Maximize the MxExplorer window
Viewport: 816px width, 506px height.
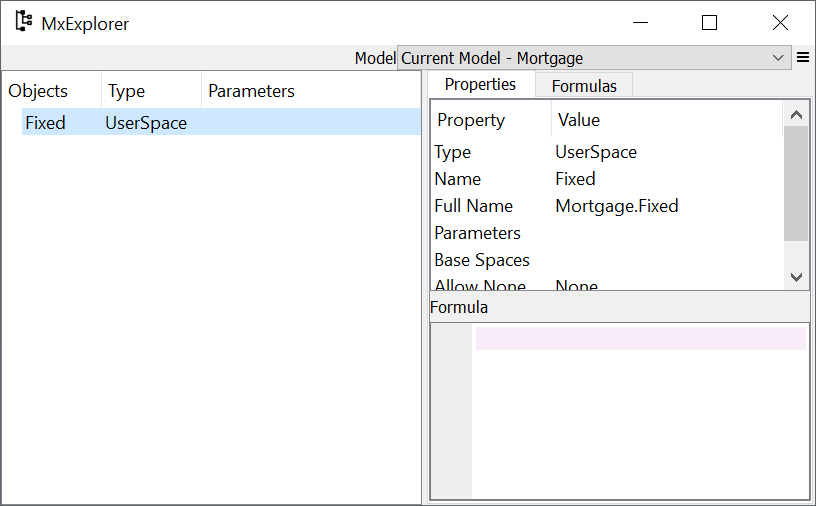709,23
